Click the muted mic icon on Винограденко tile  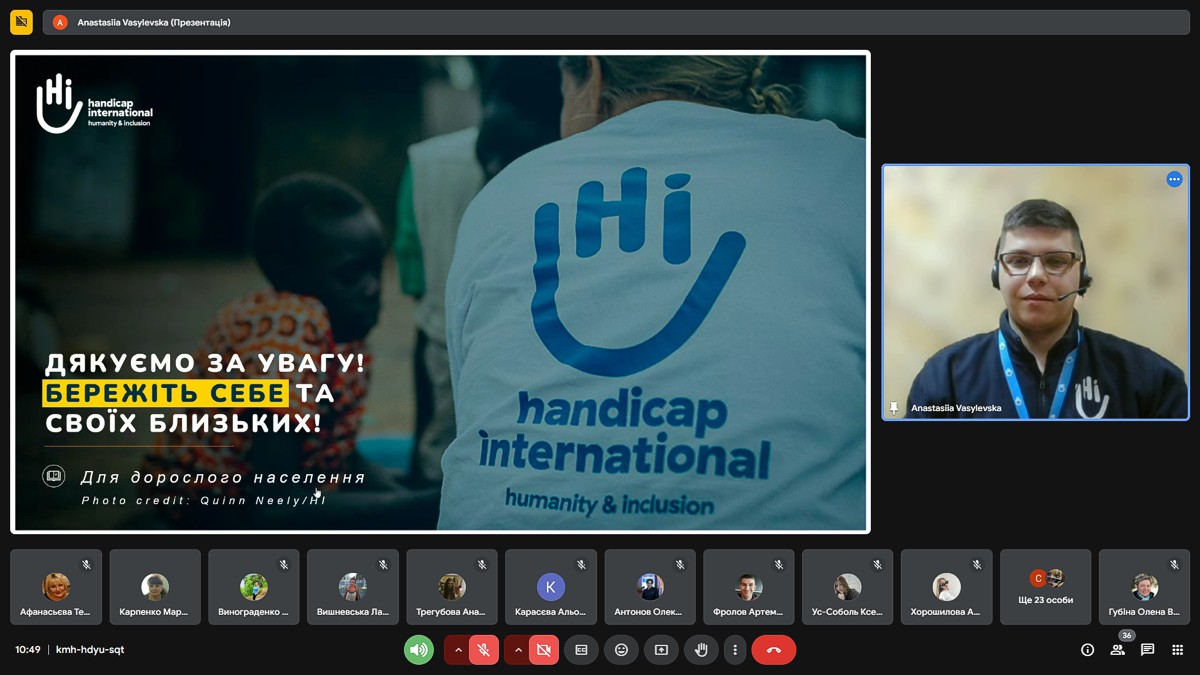click(284, 565)
